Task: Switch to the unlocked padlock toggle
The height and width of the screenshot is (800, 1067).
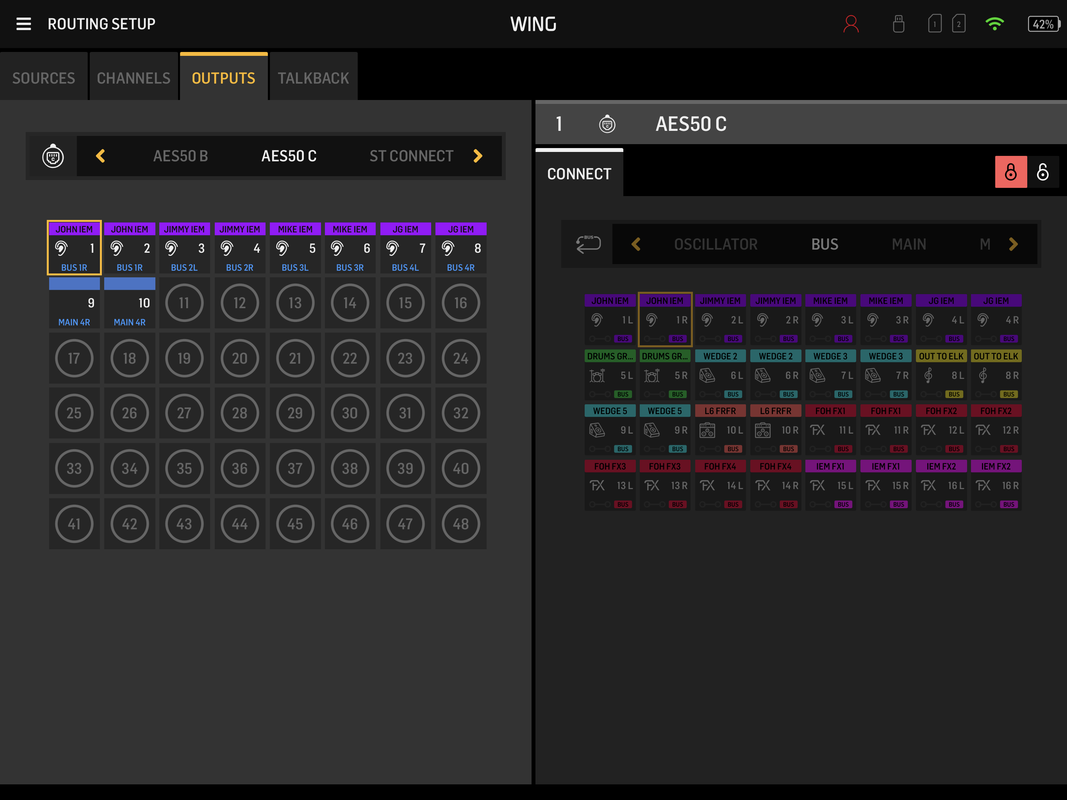Action: click(1043, 172)
